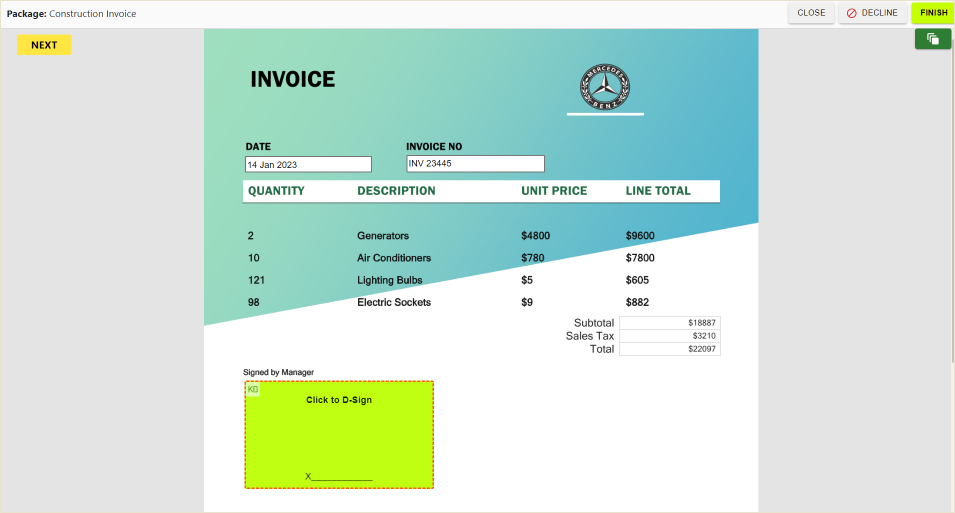Click the CLOSE button in the top bar

(x=810, y=13)
